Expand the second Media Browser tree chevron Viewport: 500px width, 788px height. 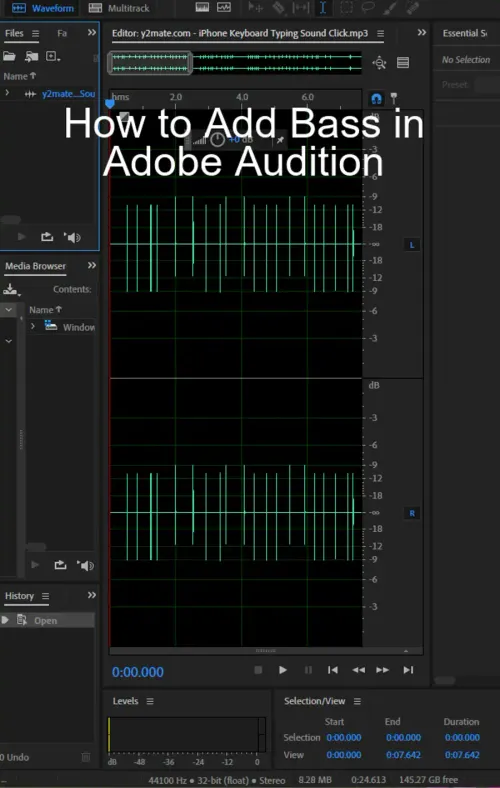9,341
